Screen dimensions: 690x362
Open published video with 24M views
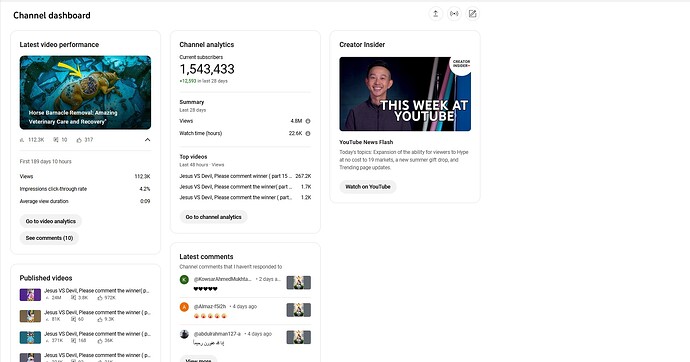pyautogui.click(x=97, y=291)
